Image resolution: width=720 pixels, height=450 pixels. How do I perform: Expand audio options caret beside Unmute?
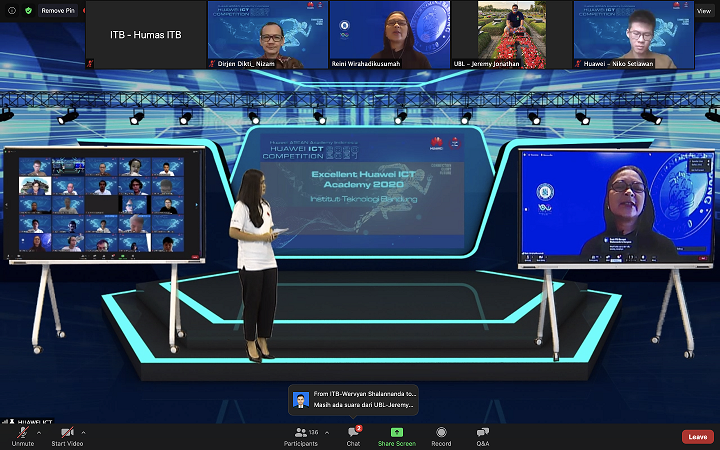pos(39,433)
